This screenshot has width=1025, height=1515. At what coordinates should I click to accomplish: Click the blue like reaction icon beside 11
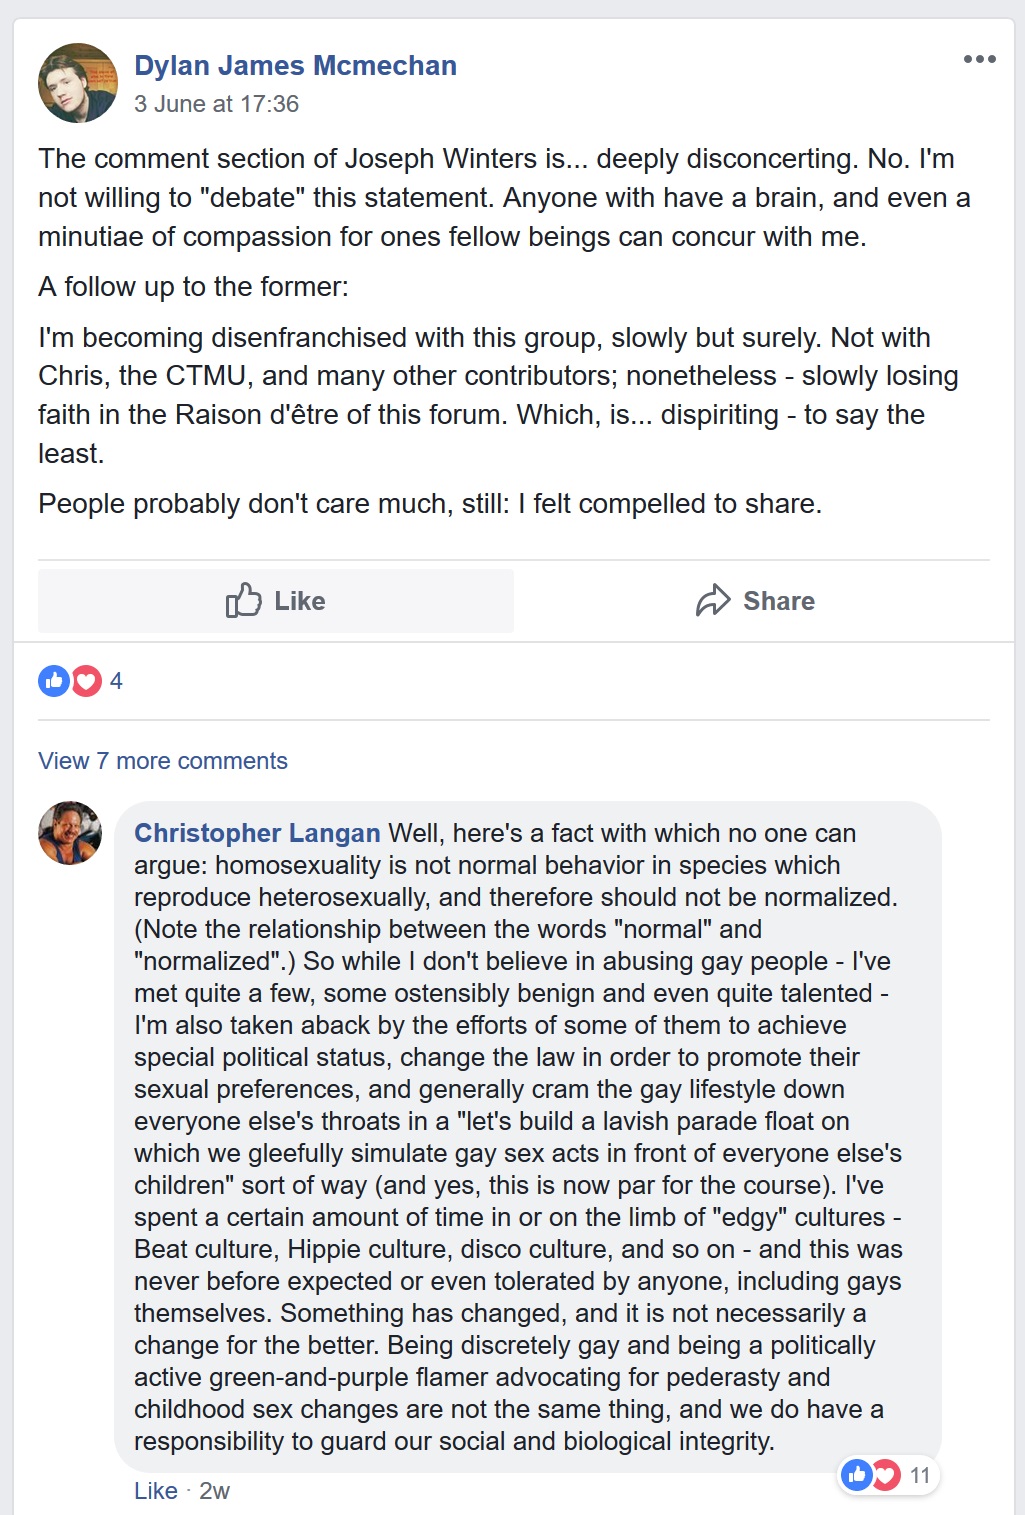tap(857, 1475)
